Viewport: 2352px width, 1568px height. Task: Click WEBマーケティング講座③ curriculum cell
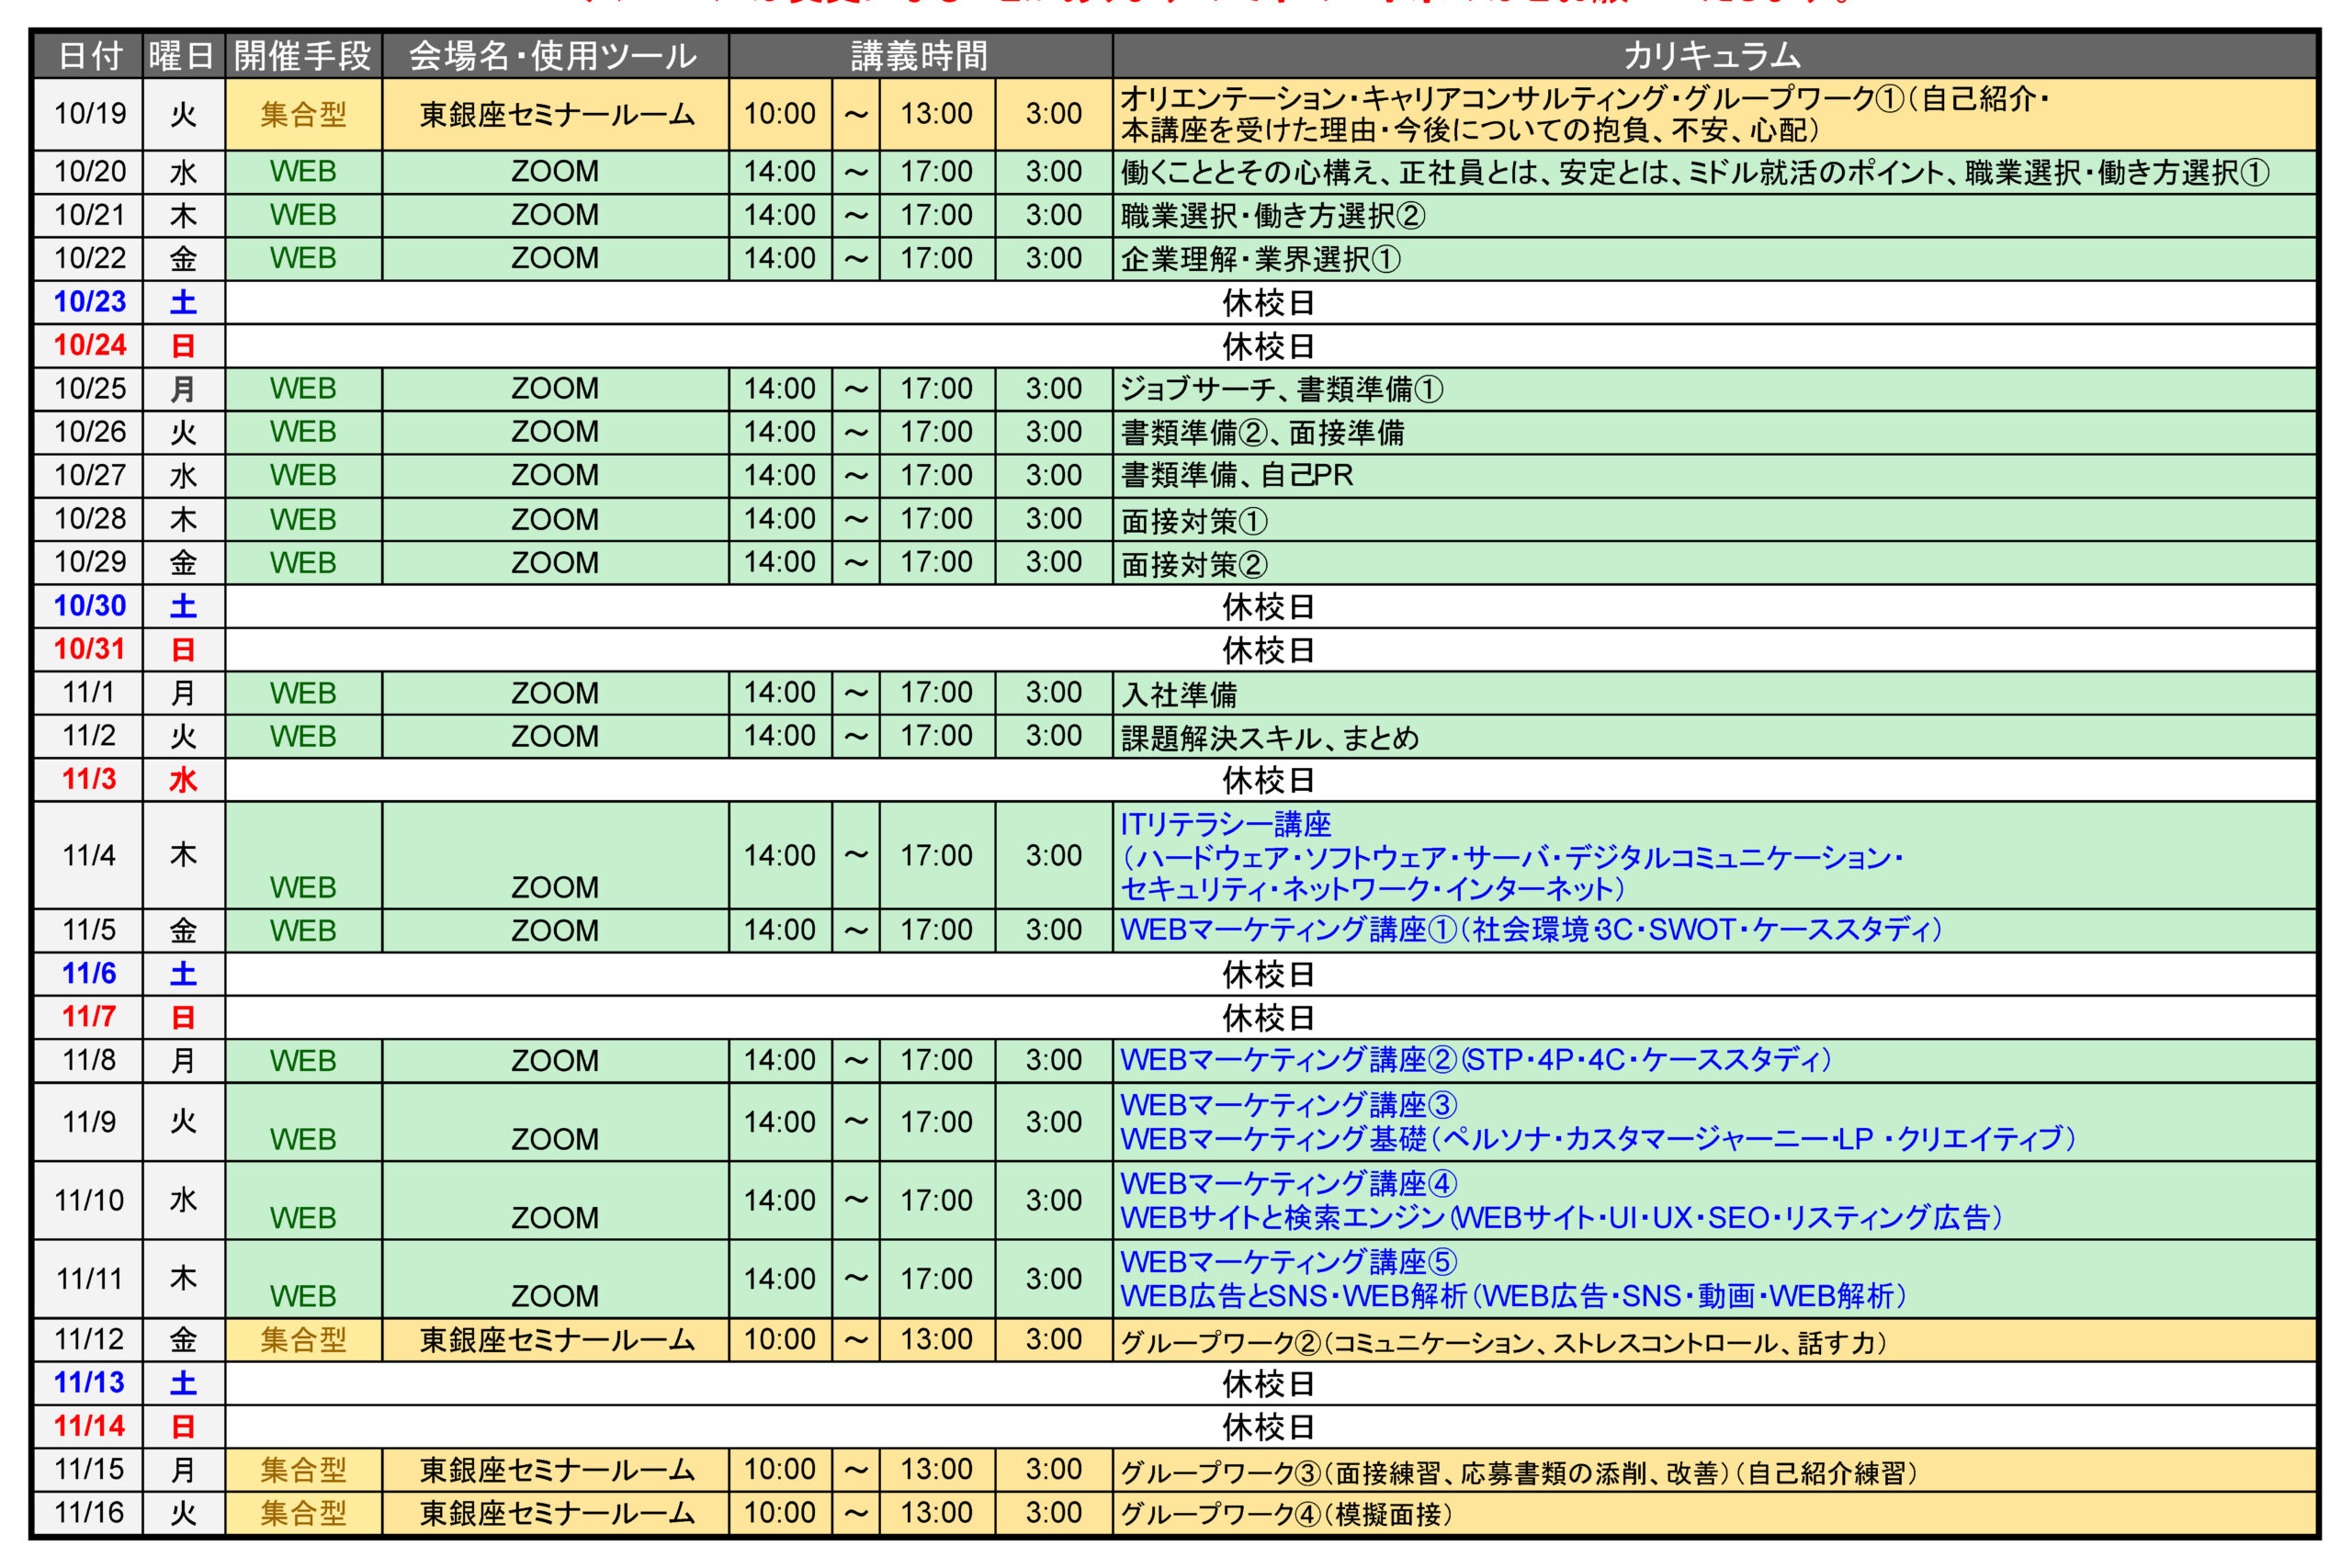pyautogui.click(x=1714, y=1122)
